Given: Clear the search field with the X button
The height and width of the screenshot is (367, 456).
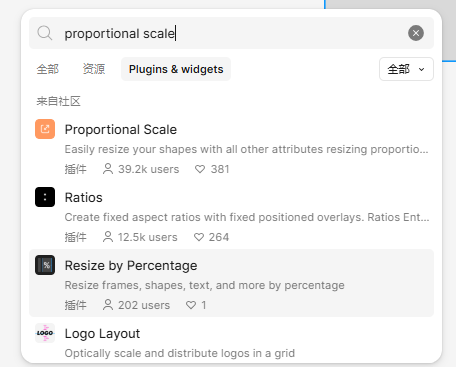Looking at the screenshot, I should pos(416,33).
